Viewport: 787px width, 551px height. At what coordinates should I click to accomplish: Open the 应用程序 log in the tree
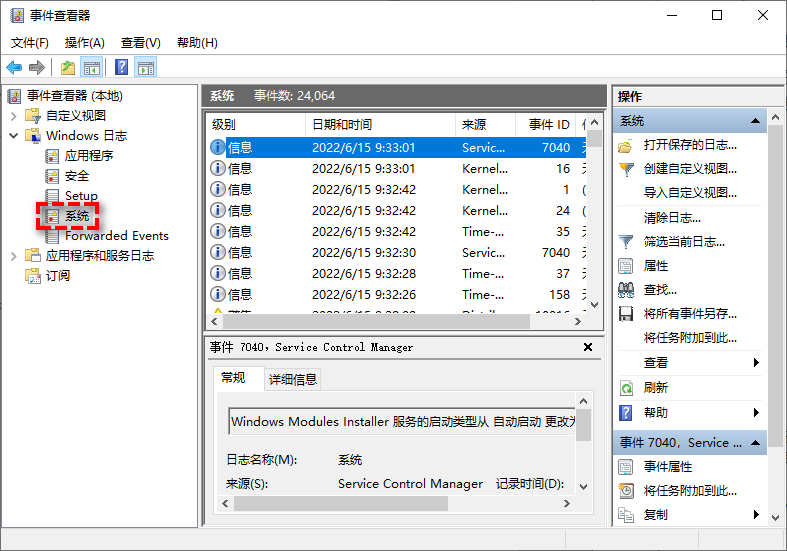click(89, 156)
